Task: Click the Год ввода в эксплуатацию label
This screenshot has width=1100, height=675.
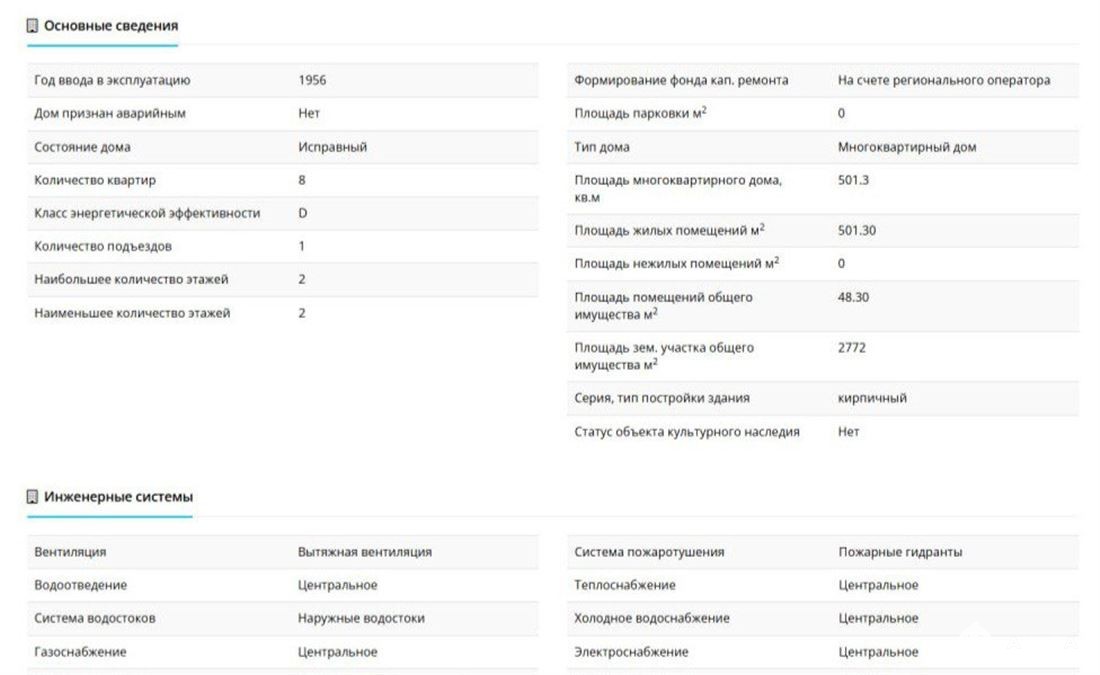Action: coord(112,80)
